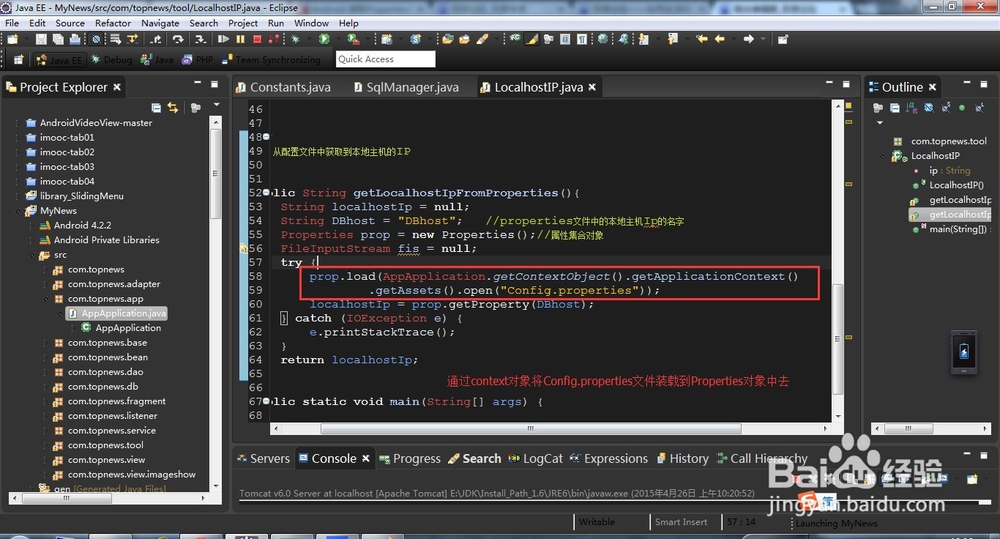Viewport: 1000px width, 539px height.
Task: Click the Open Perspective icon
Action: (x=18, y=59)
